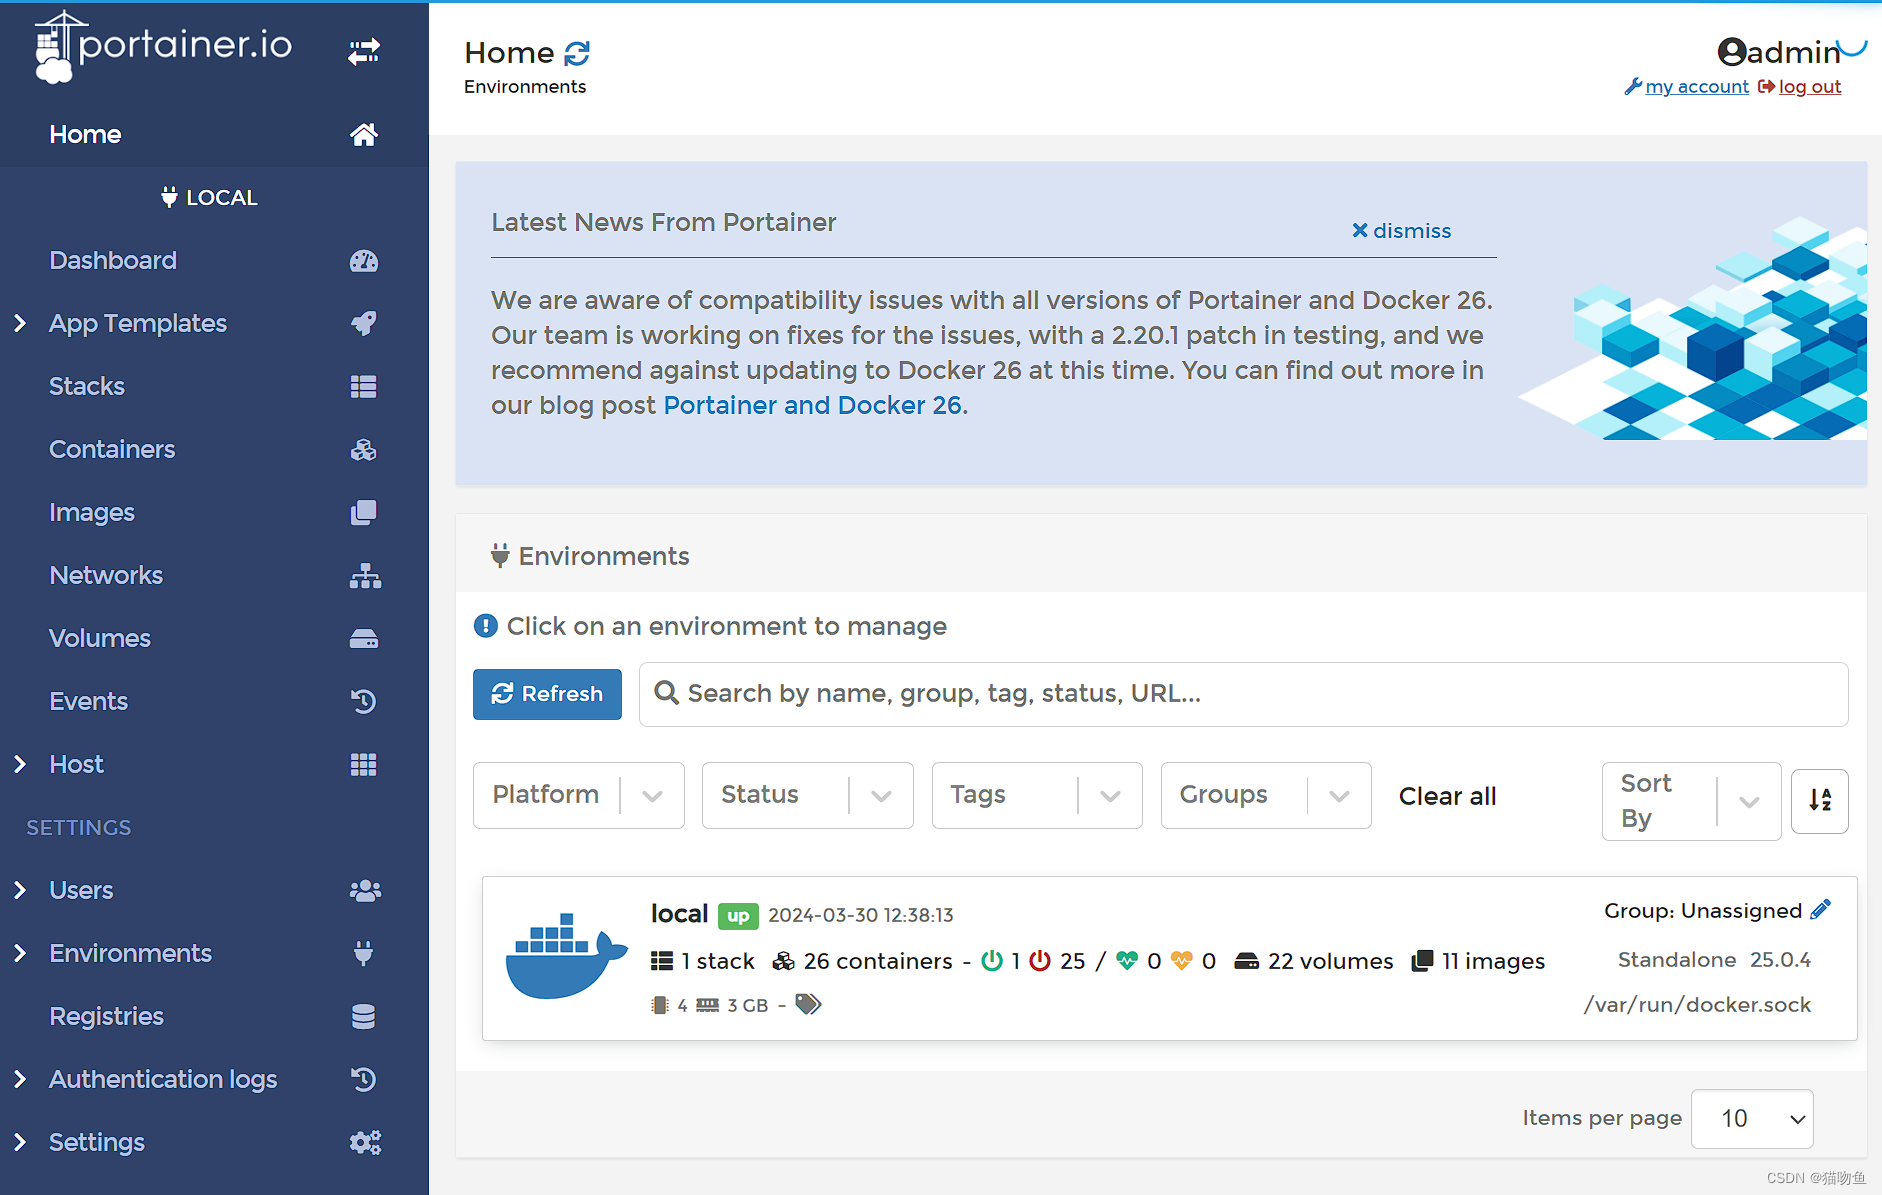1882x1195 pixels.
Task: Click the LOCAL endpoint label in sidebar
Action: tap(210, 197)
